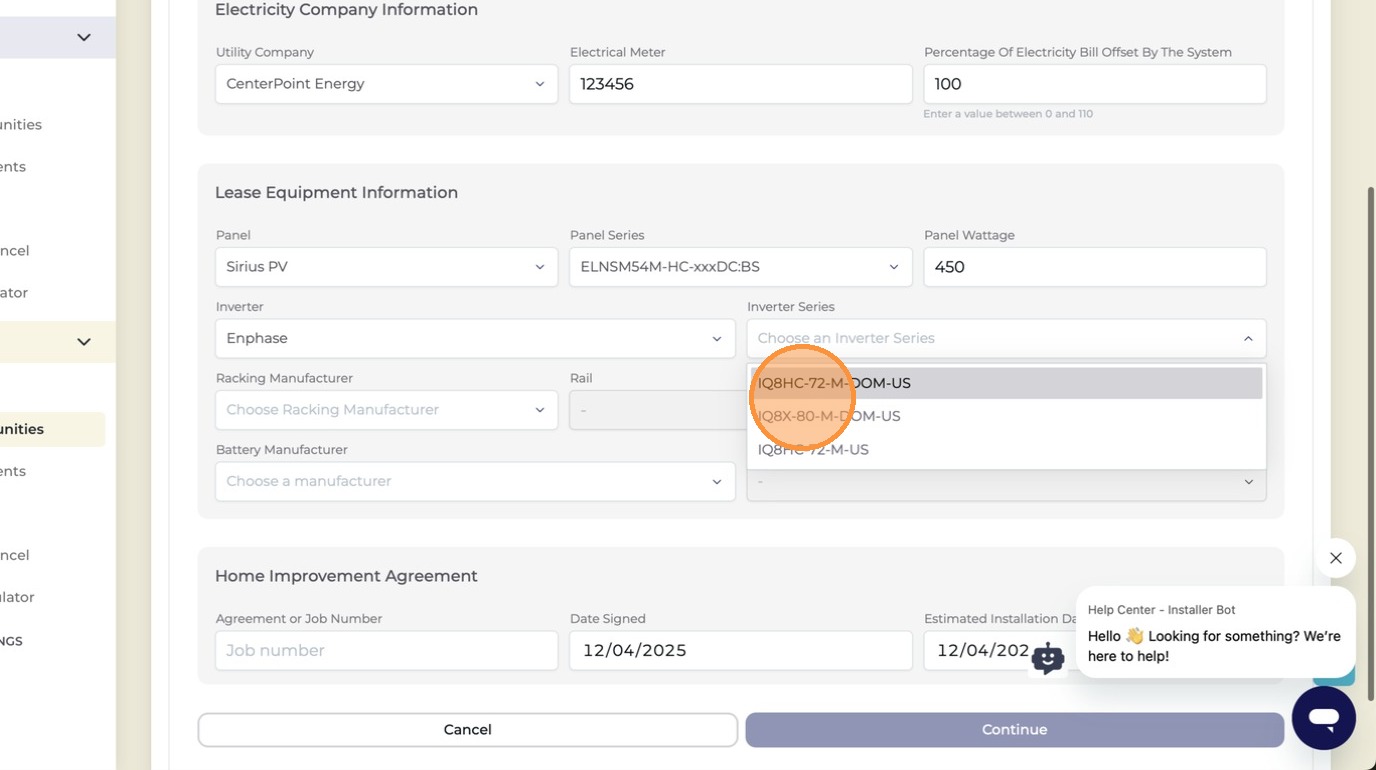Open the Inverter dropdown showing Enphase

click(x=475, y=338)
